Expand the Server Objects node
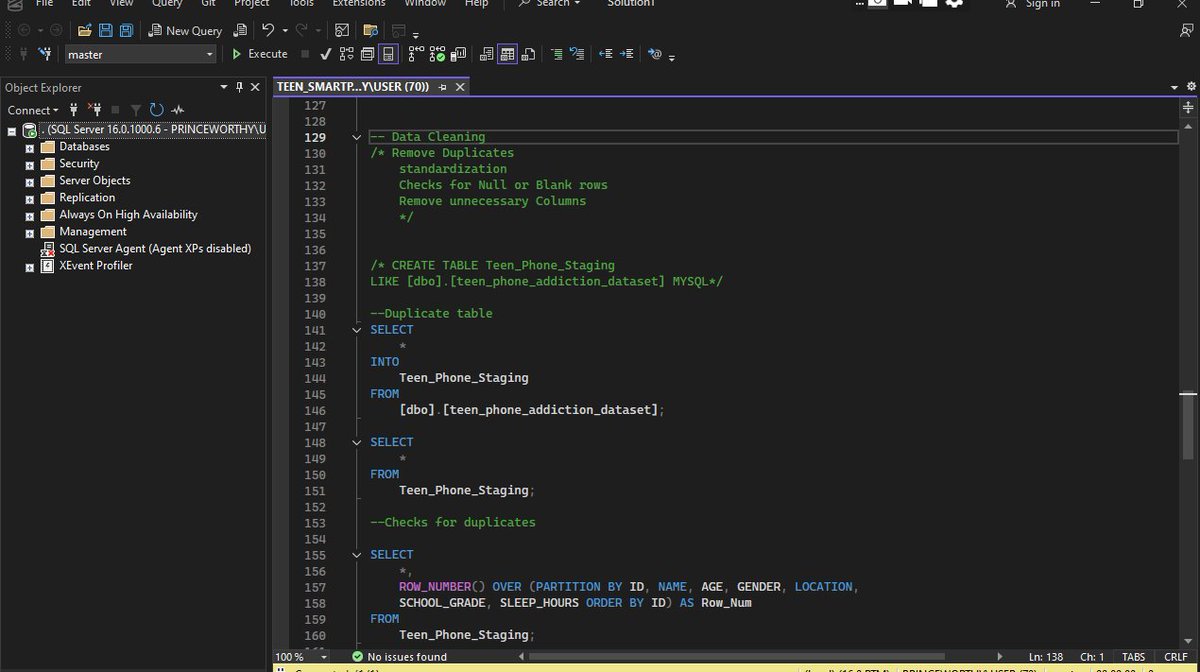The image size is (1200, 672). pyautogui.click(x=30, y=181)
